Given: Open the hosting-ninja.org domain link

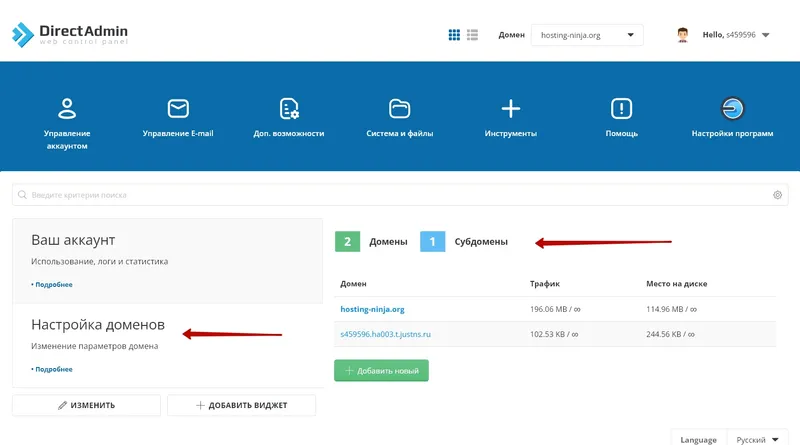Looking at the screenshot, I should pyautogui.click(x=372, y=309).
